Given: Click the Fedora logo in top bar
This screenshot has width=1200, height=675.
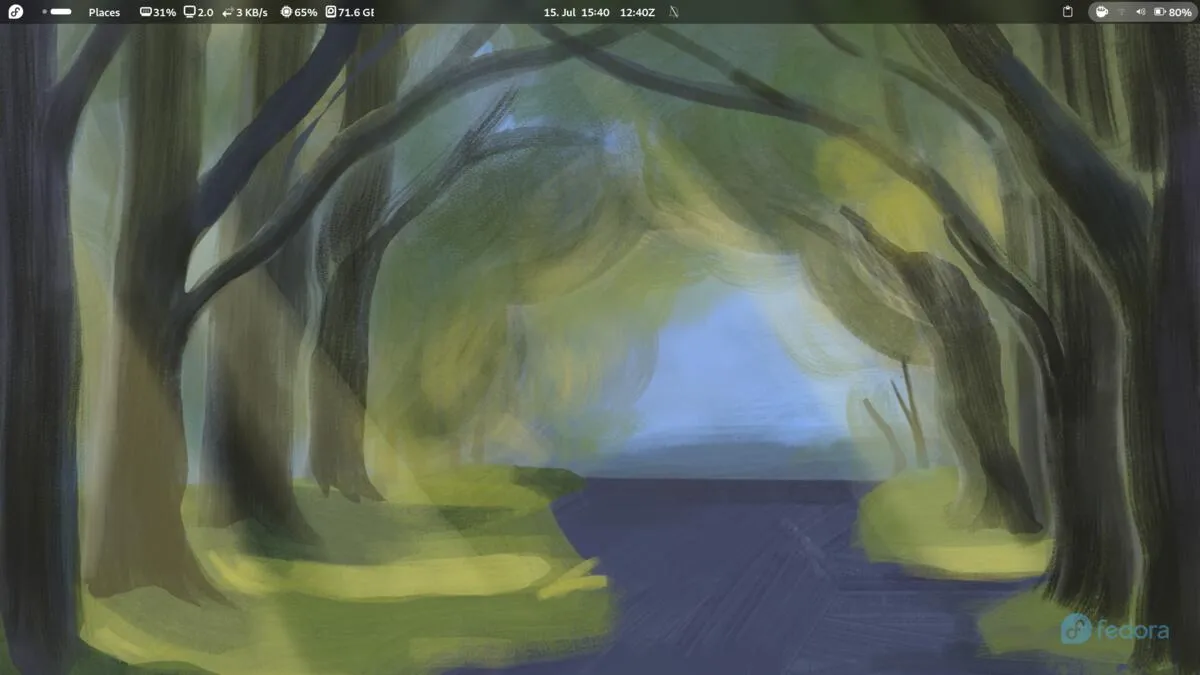Looking at the screenshot, I should (x=16, y=12).
